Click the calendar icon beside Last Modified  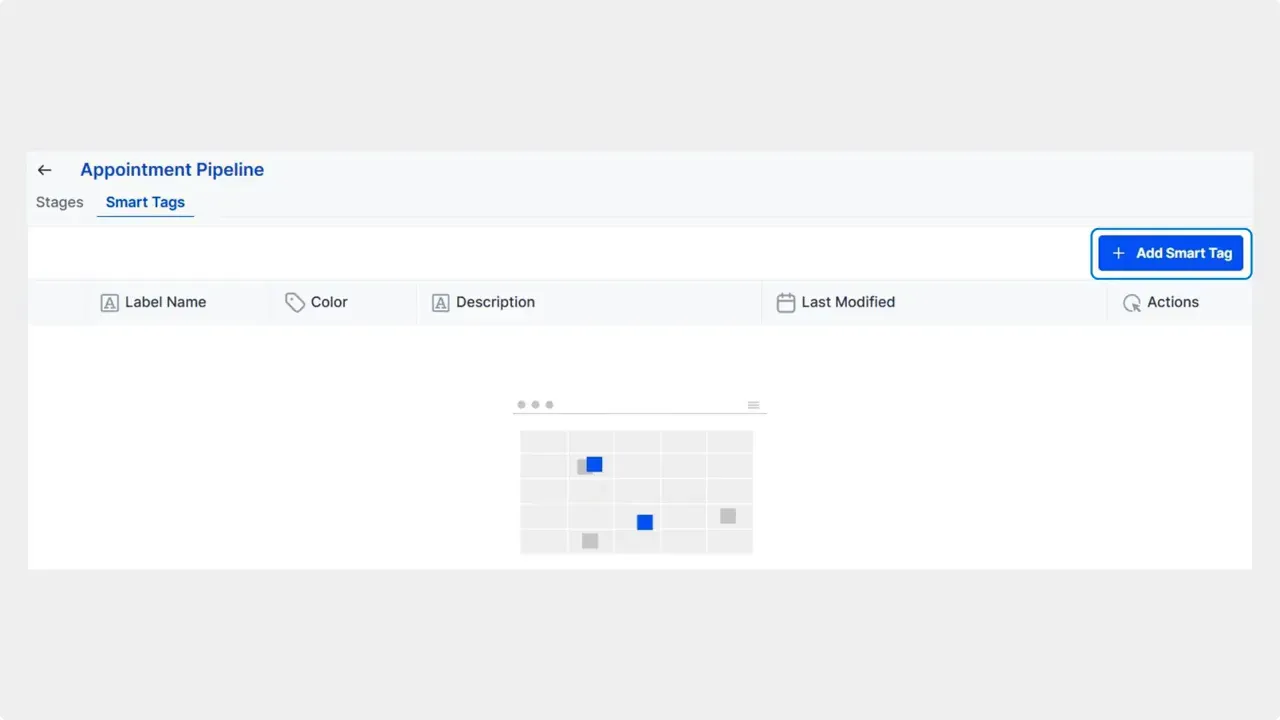[x=786, y=302]
